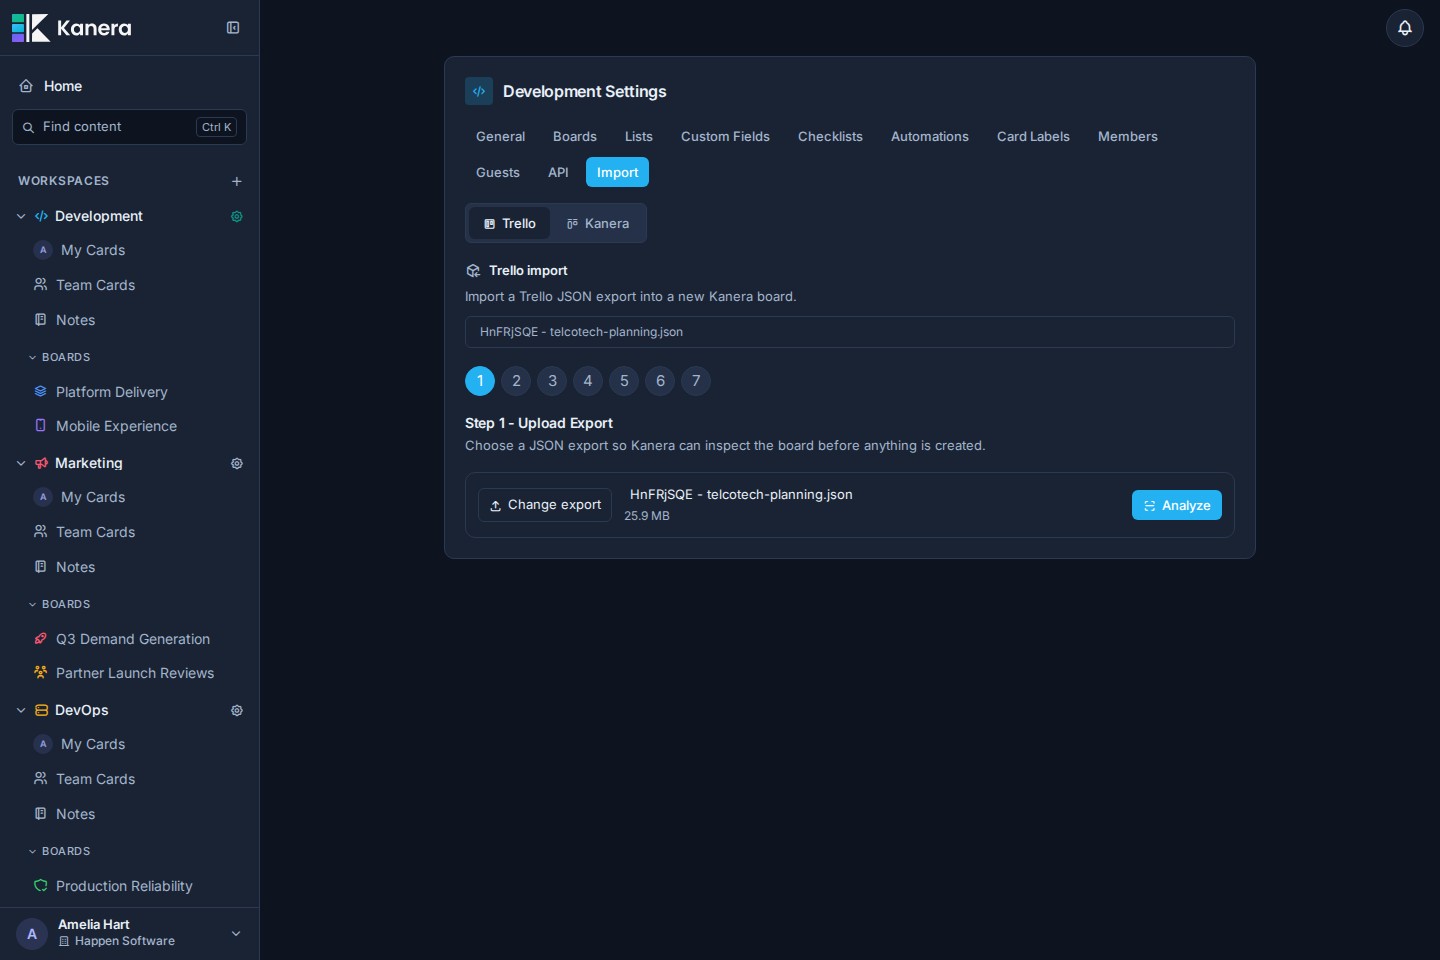
Task: Open the Guests tab
Action: (498, 173)
